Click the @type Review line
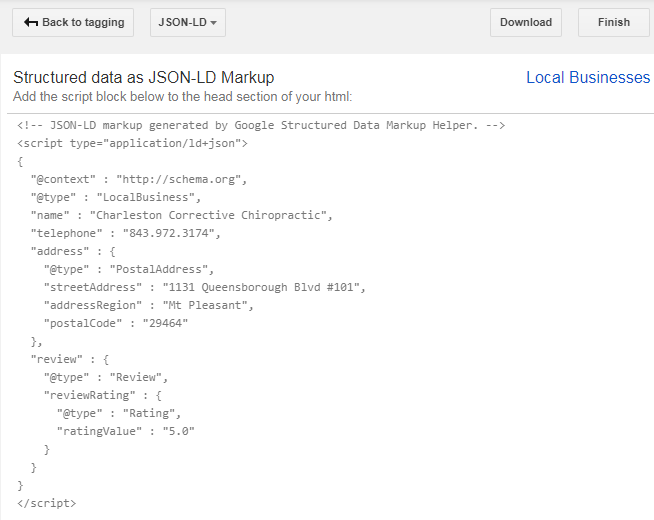This screenshot has height=520, width=654. (x=106, y=377)
